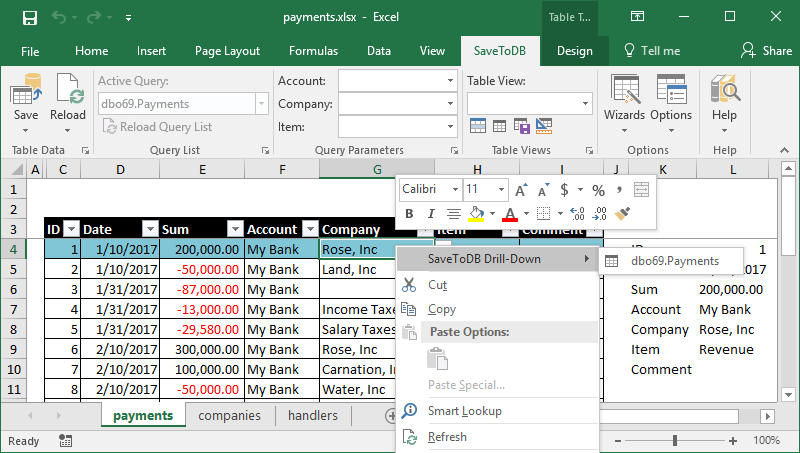
Task: Click the quick access Save disk icon
Action: [30, 18]
